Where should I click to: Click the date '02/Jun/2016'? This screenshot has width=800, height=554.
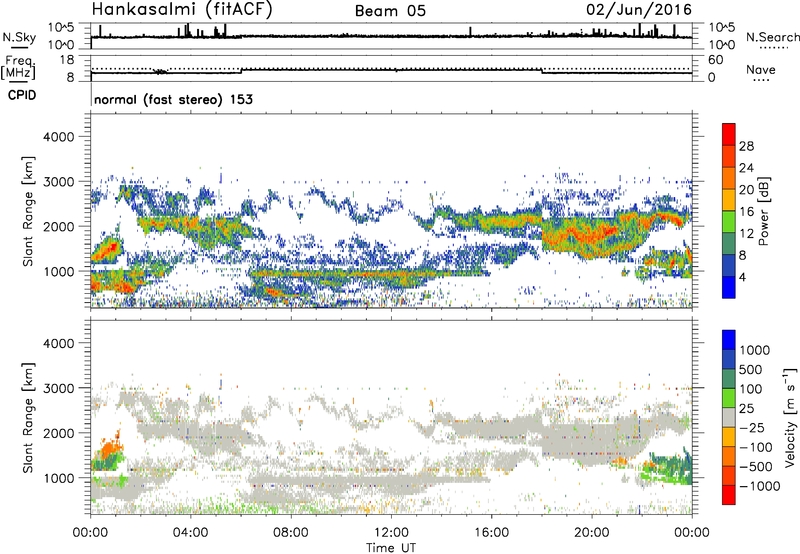pyautogui.click(x=639, y=10)
